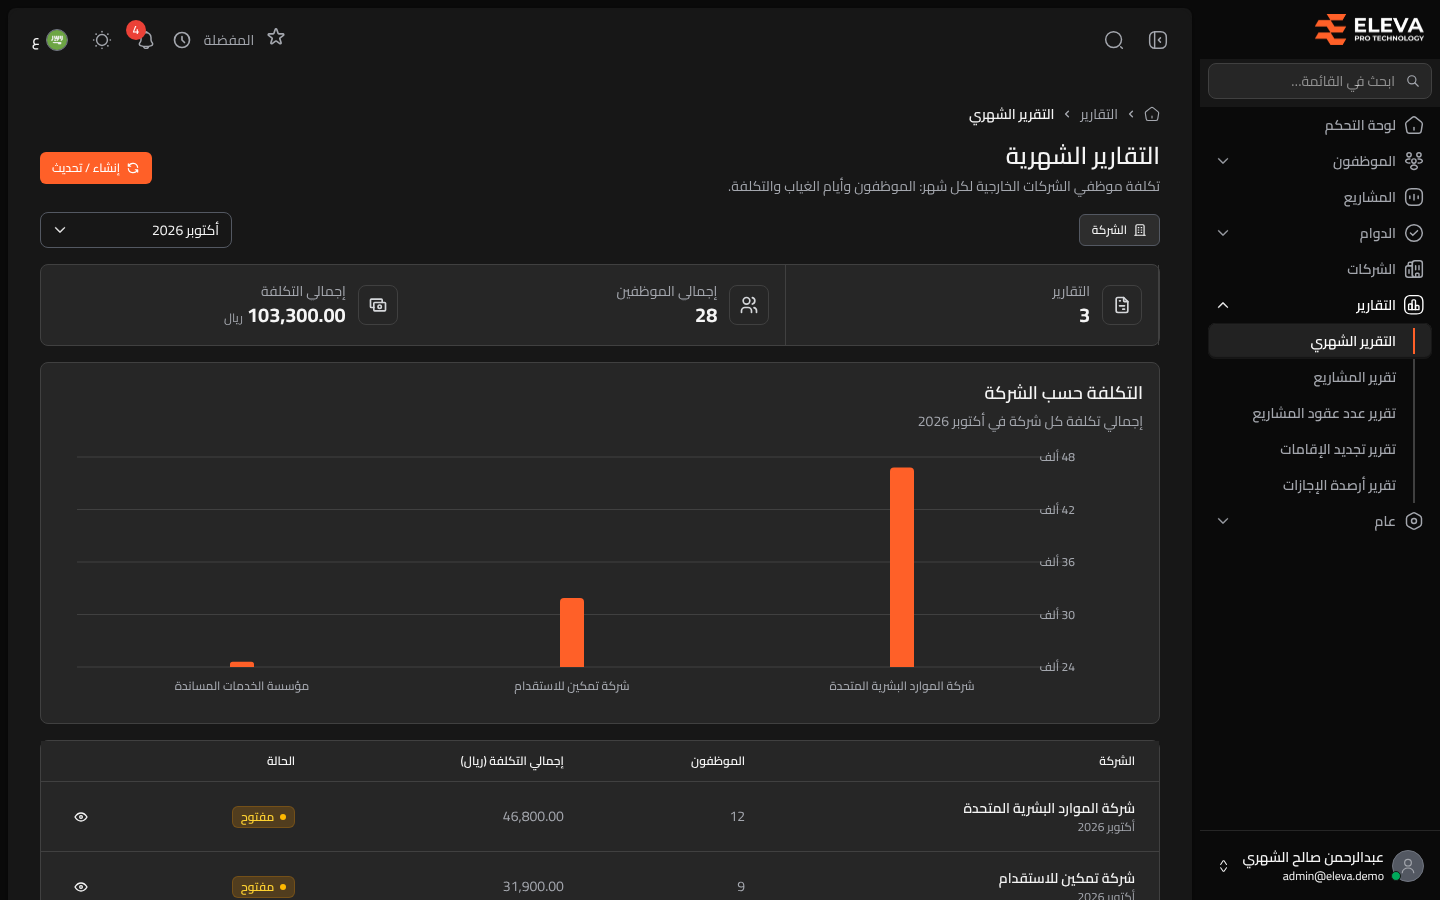The height and width of the screenshot is (900, 1440).
Task: Click the money icon on إجمالي التكلفة card
Action: (x=378, y=305)
